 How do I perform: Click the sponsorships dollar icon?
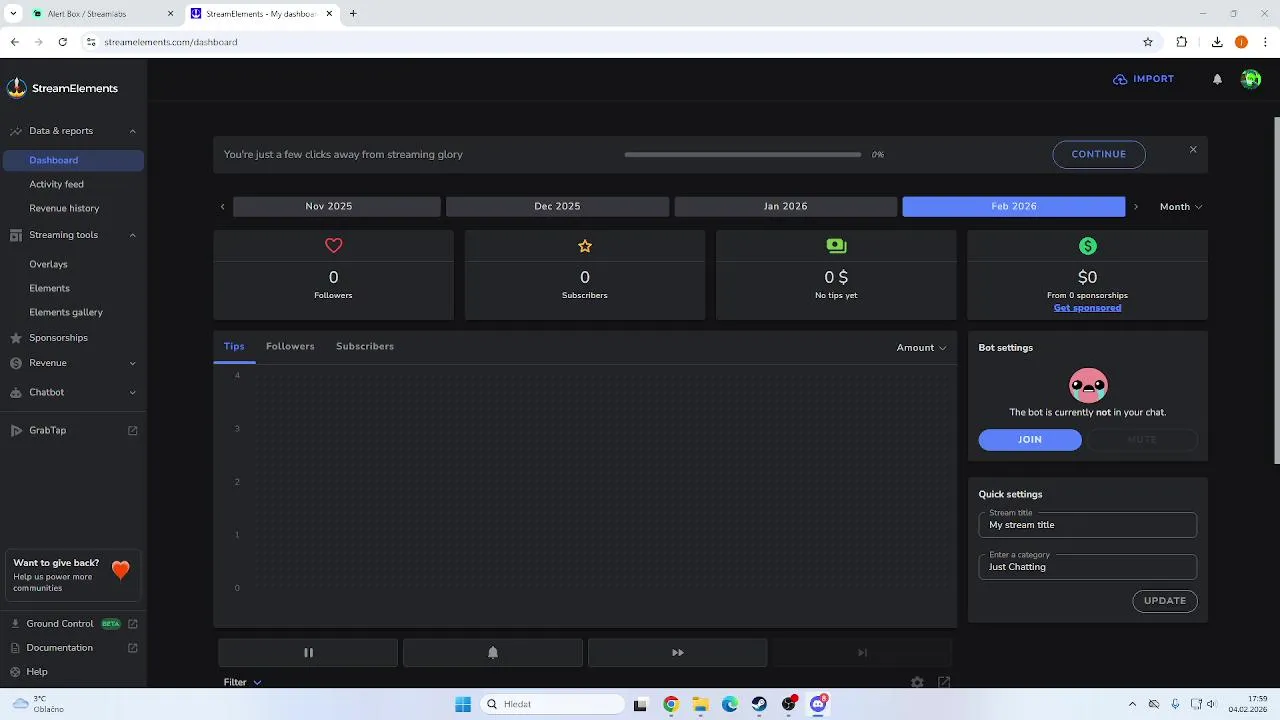coord(1088,246)
